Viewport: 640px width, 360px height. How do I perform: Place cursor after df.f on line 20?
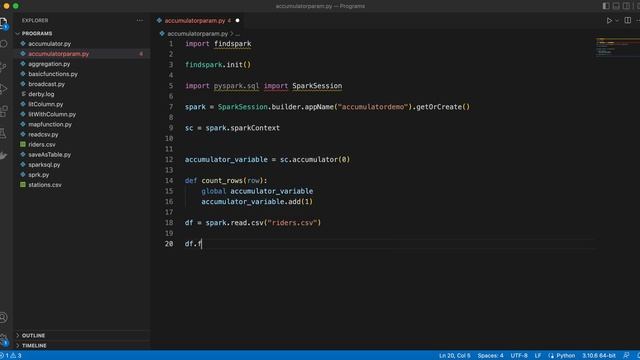(x=202, y=244)
